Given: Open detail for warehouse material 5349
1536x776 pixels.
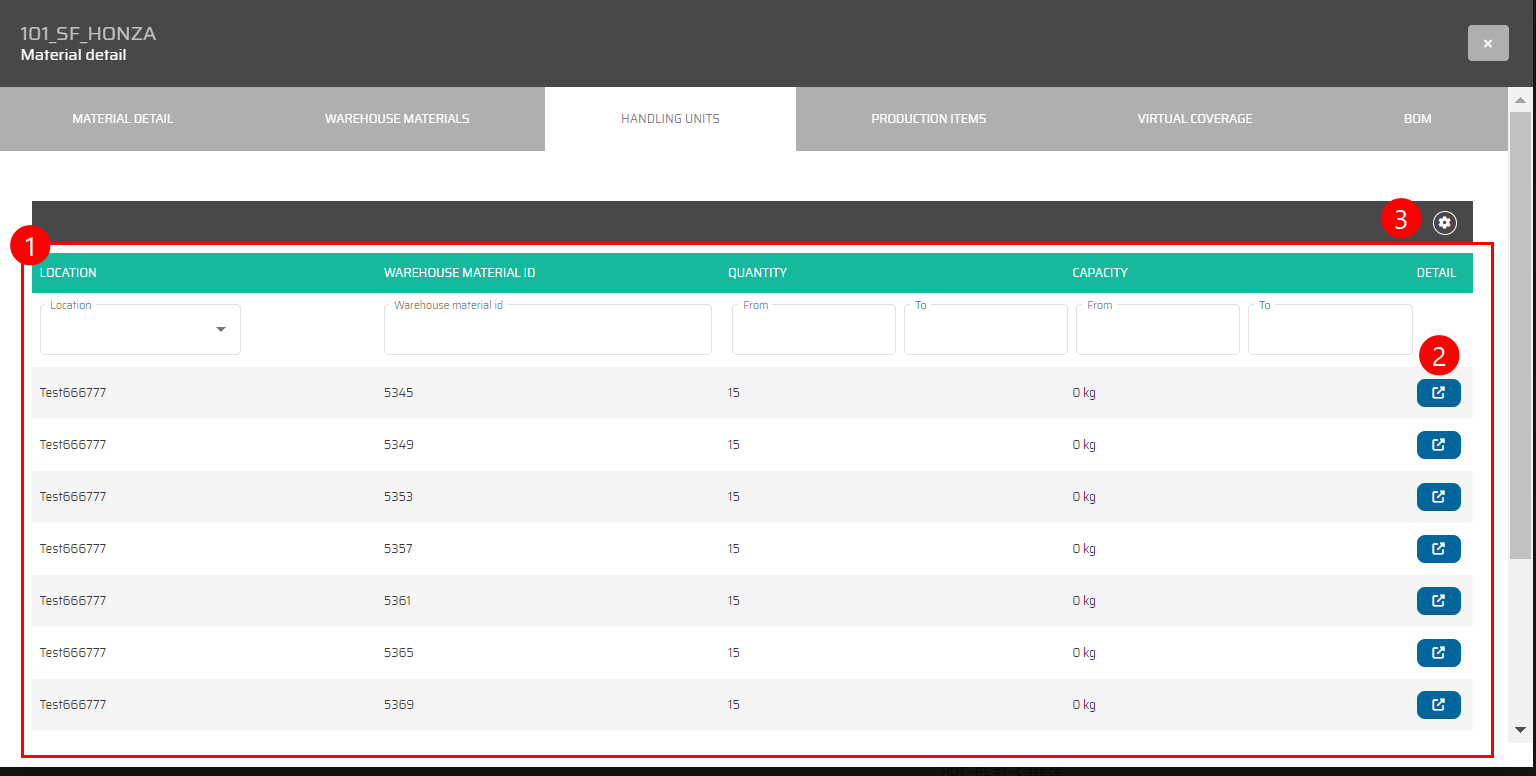Looking at the screenshot, I should [x=1438, y=445].
